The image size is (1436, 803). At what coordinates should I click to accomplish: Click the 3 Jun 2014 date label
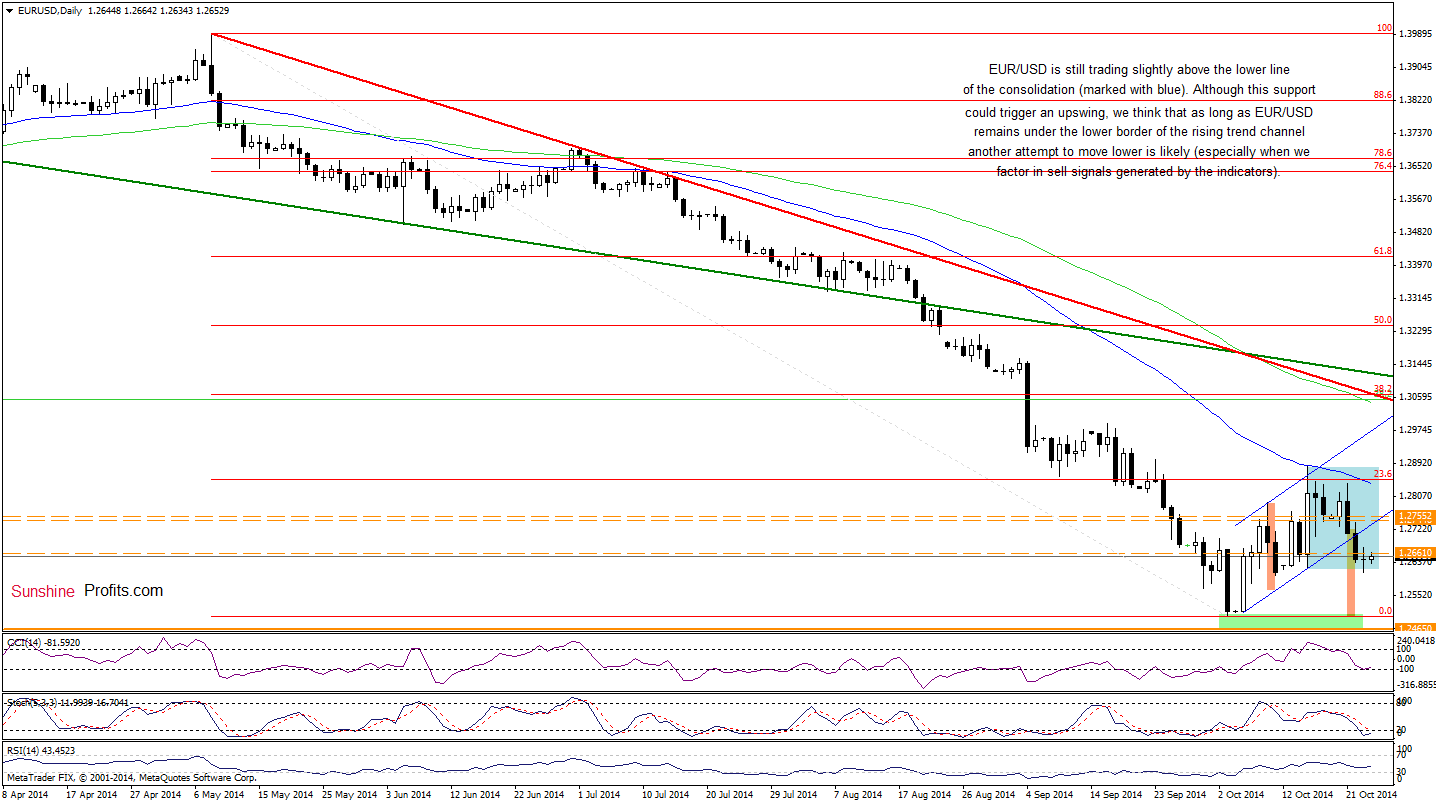[410, 794]
